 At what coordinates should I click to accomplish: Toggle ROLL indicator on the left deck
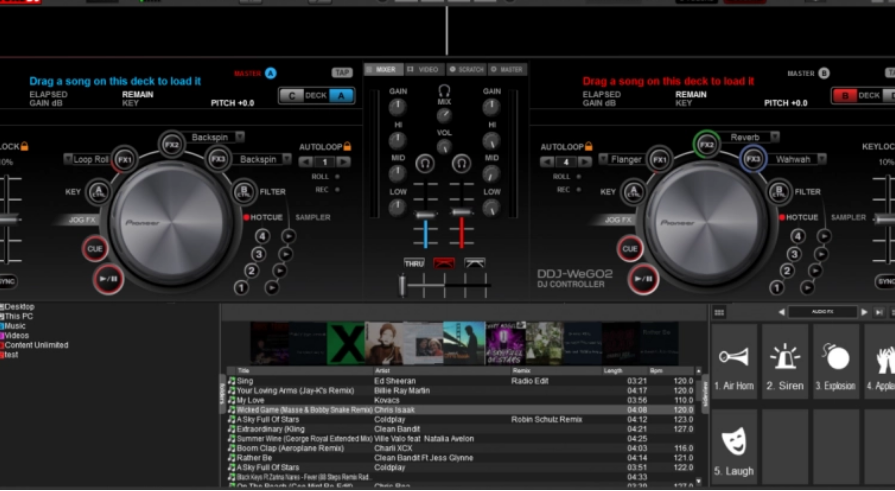click(x=337, y=177)
